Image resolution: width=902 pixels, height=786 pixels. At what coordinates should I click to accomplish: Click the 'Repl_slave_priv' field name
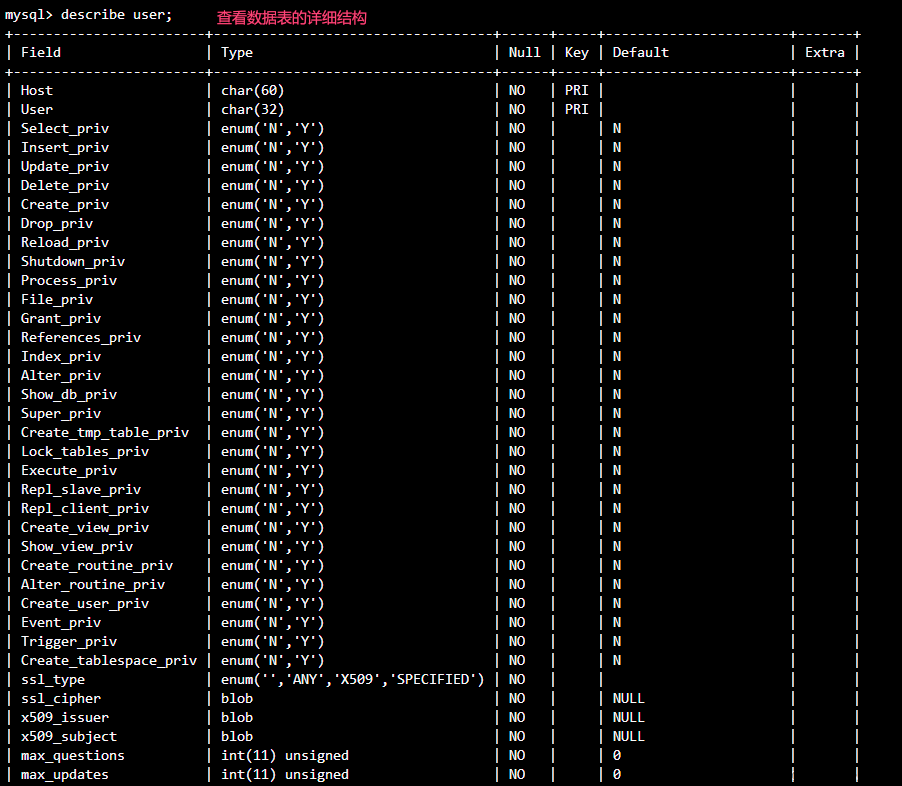point(81,489)
